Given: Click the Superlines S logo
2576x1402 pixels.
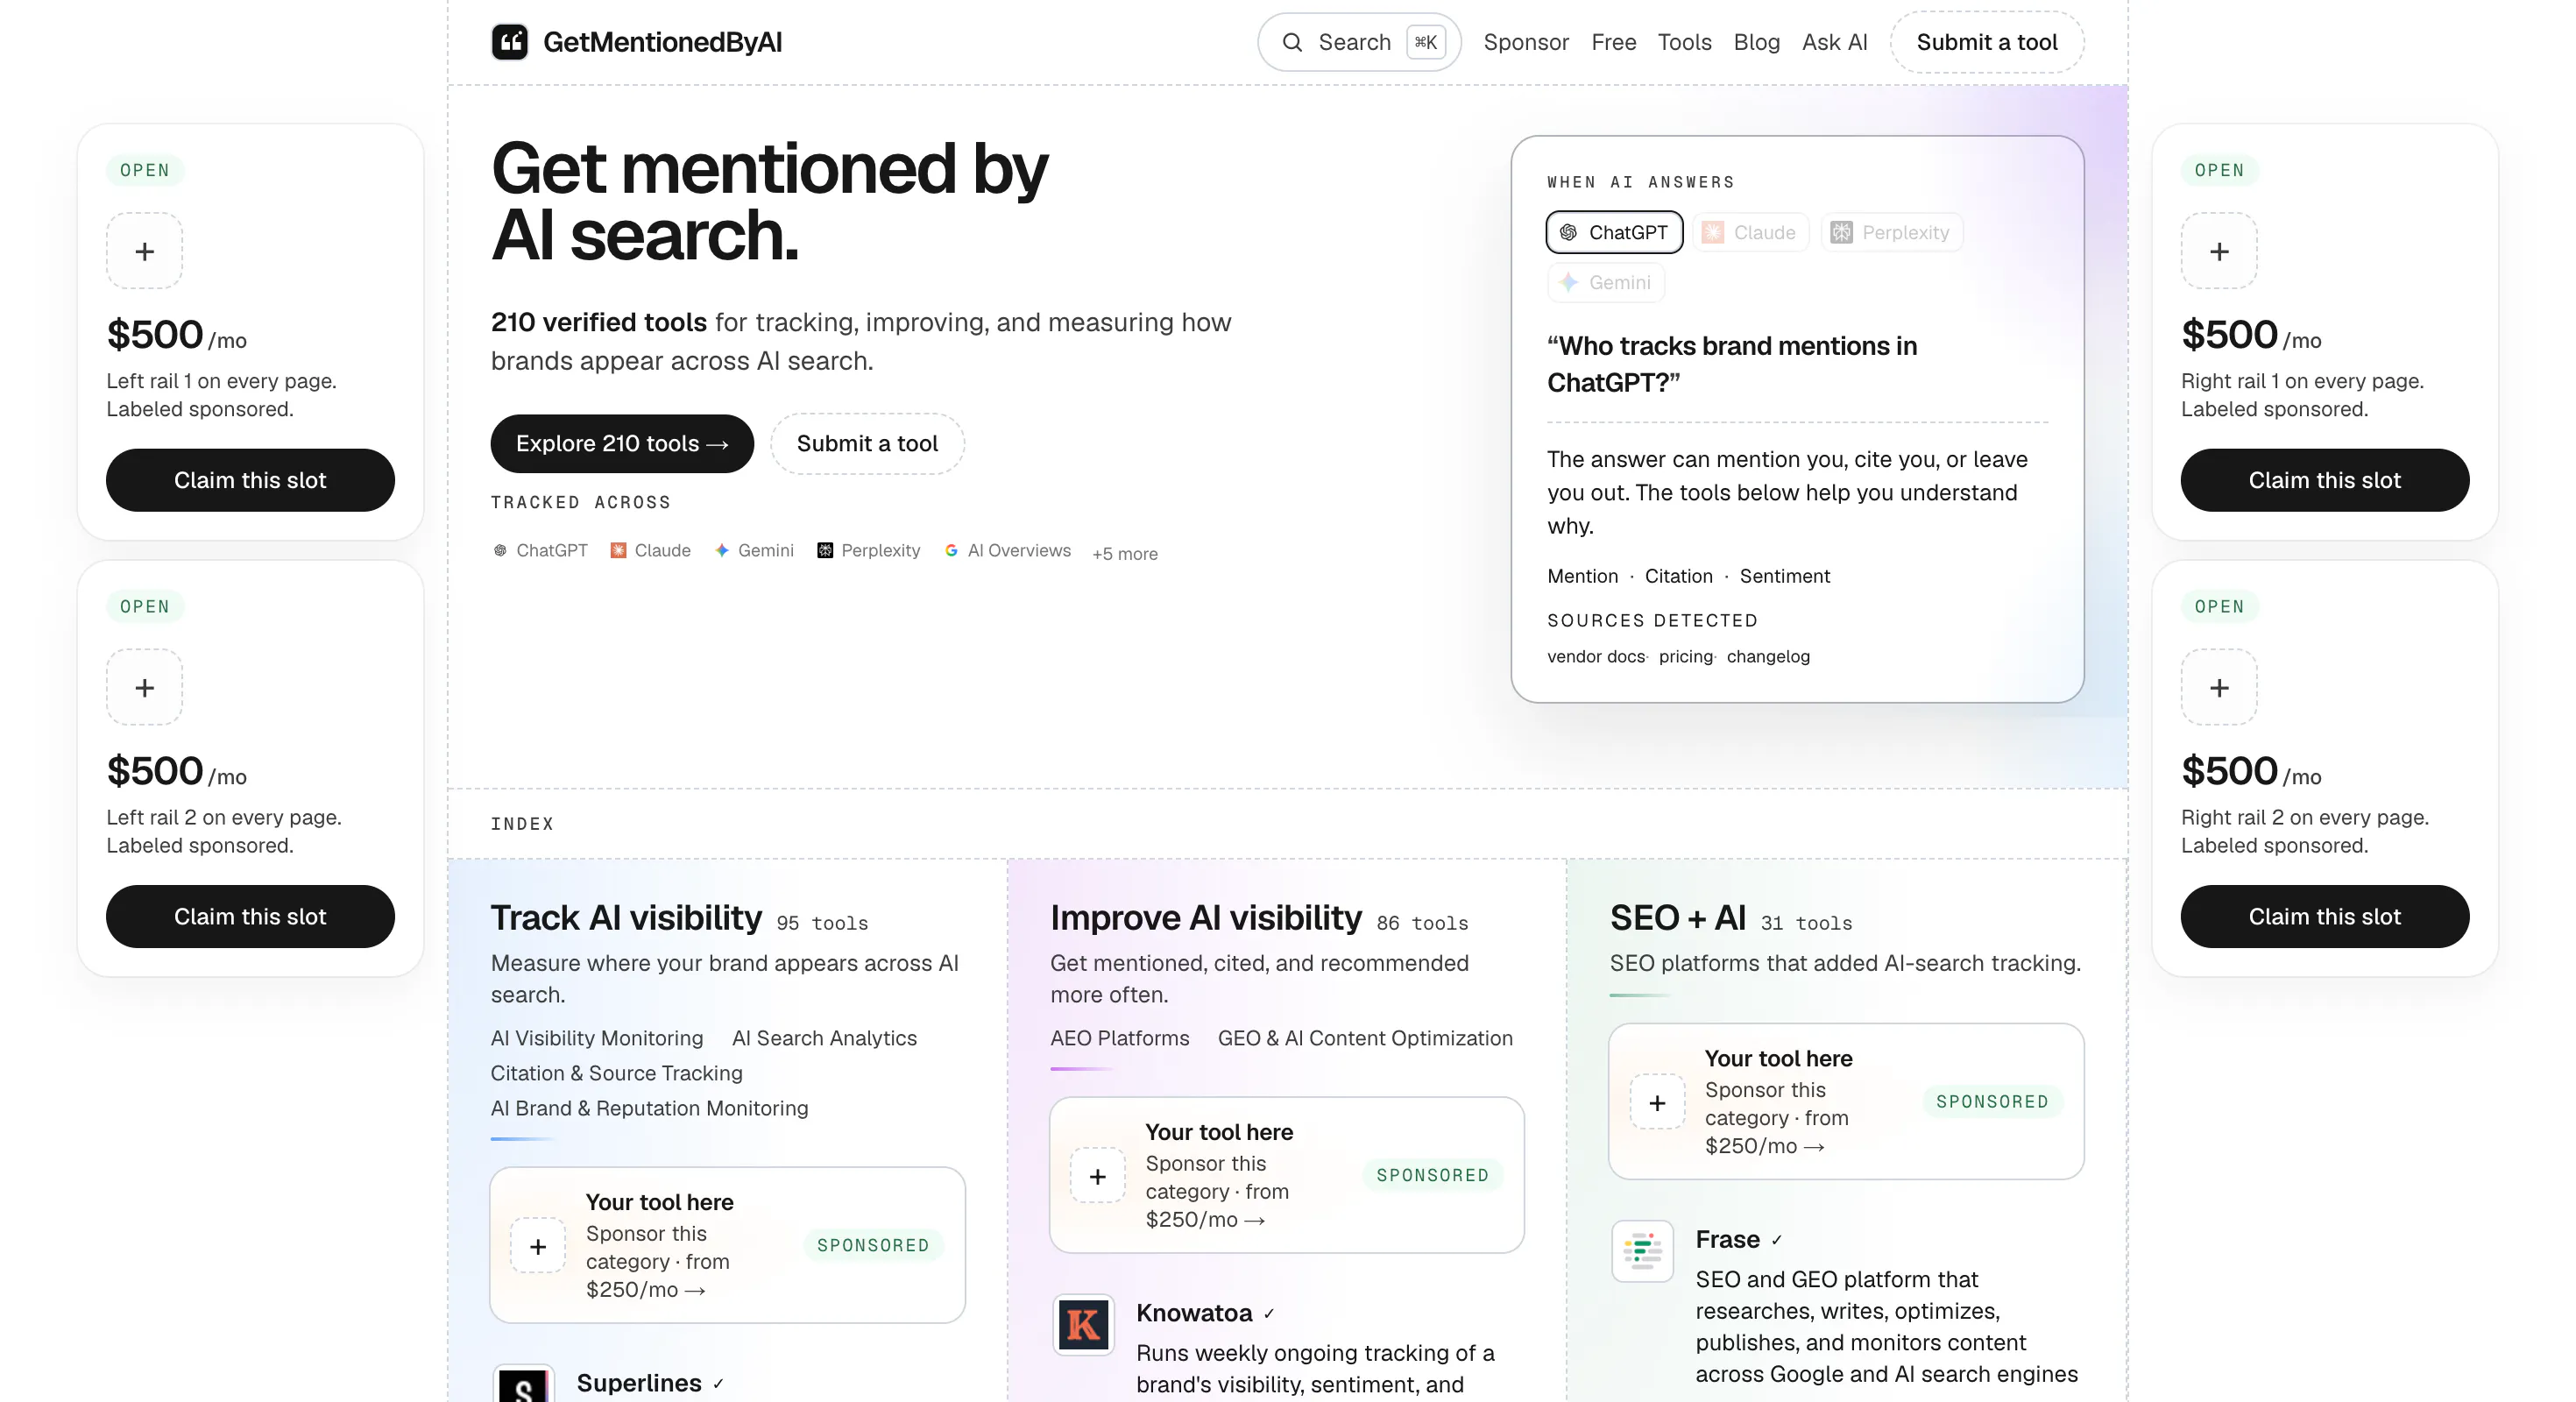Looking at the screenshot, I should [x=523, y=1385].
